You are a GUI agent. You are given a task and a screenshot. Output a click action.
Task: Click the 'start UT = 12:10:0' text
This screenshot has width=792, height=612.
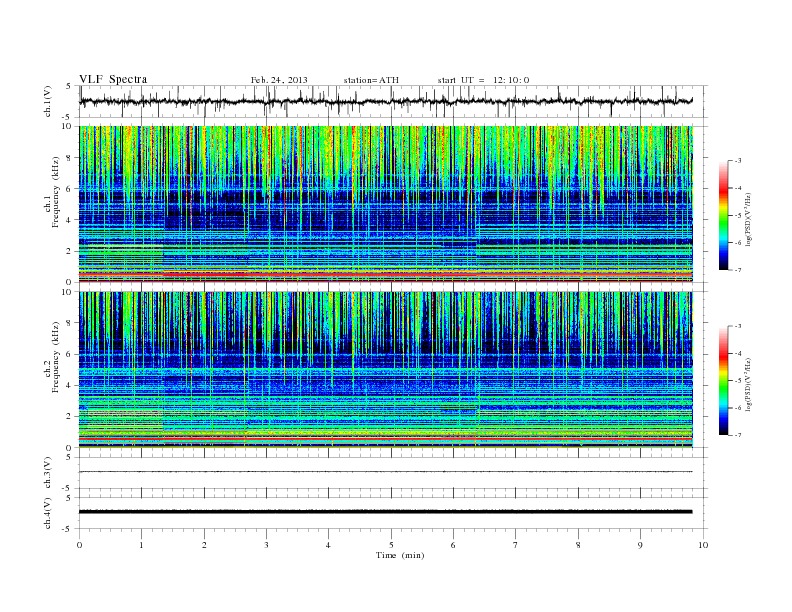483,80
